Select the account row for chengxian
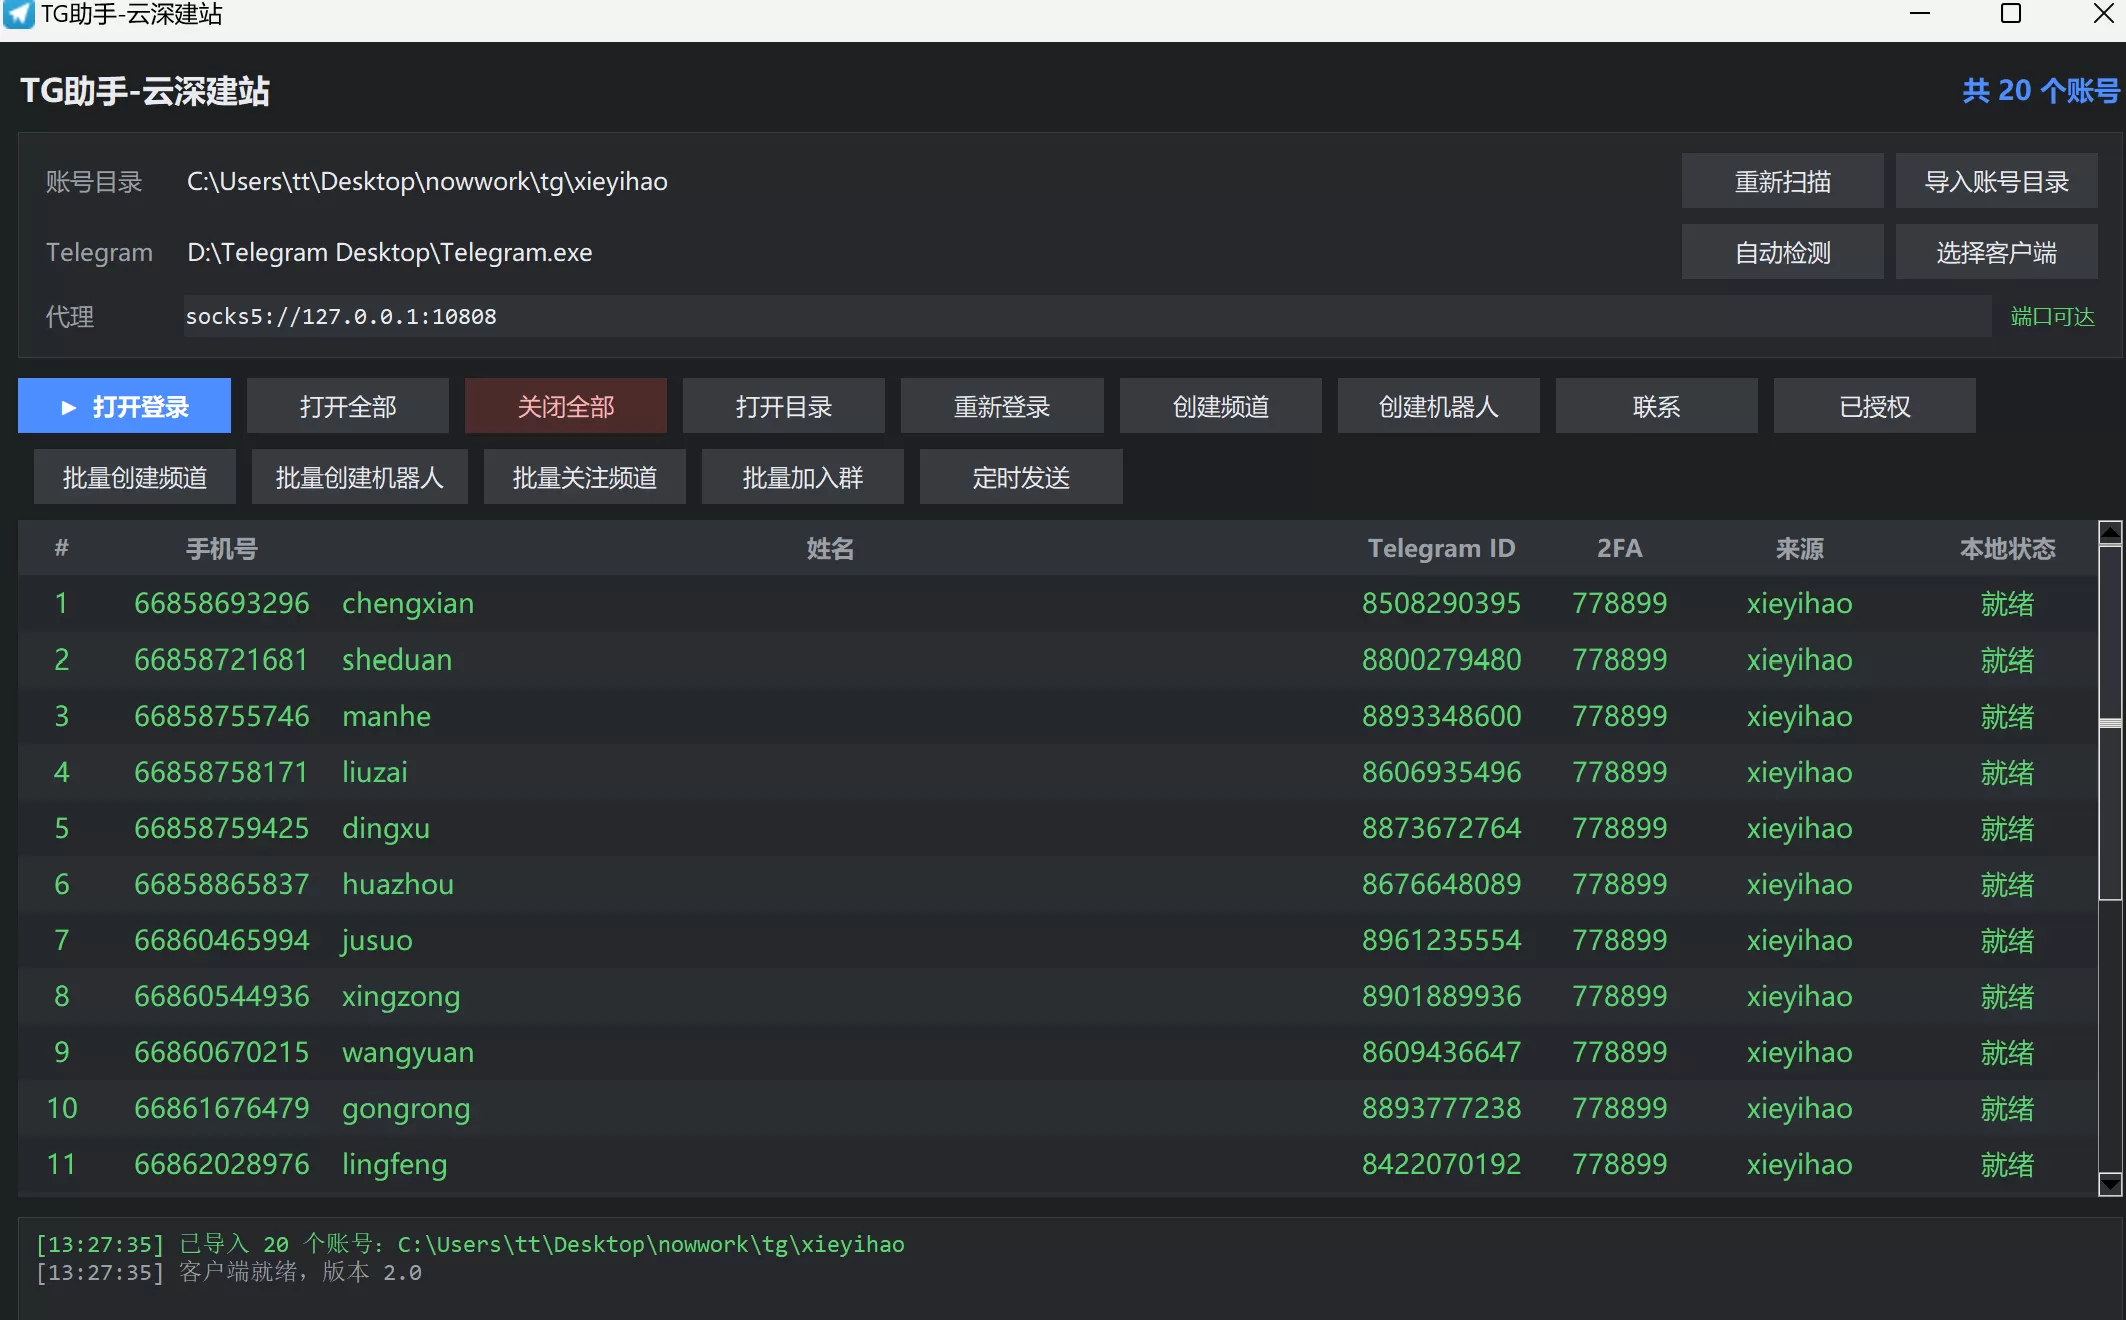The width and height of the screenshot is (2126, 1320). pyautogui.click(x=1057, y=603)
